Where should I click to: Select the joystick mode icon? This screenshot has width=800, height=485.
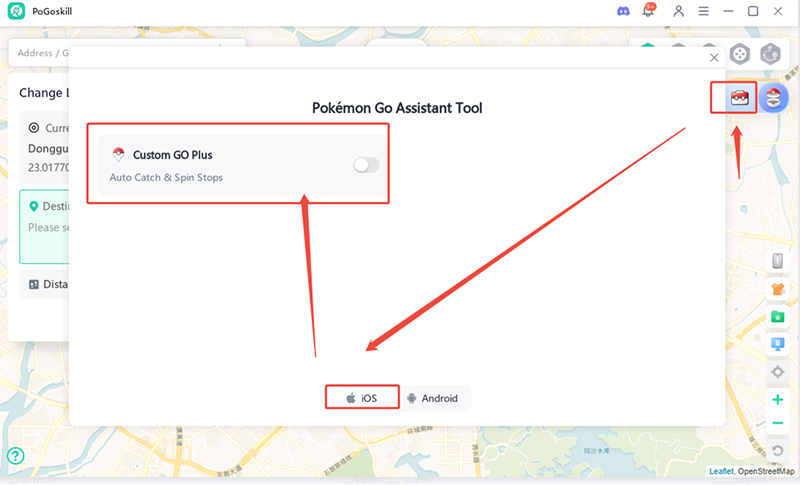tap(739, 54)
